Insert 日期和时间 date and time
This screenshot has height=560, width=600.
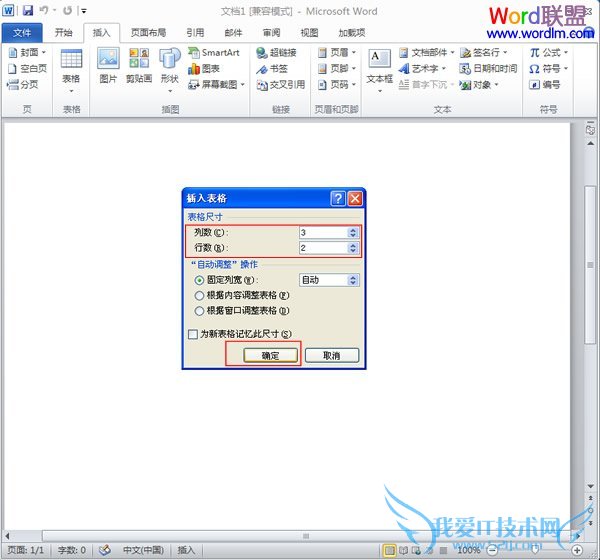488,69
